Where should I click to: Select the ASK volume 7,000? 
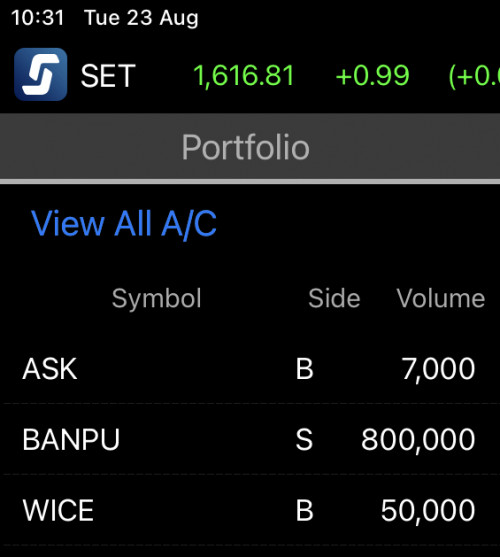[x=438, y=369]
